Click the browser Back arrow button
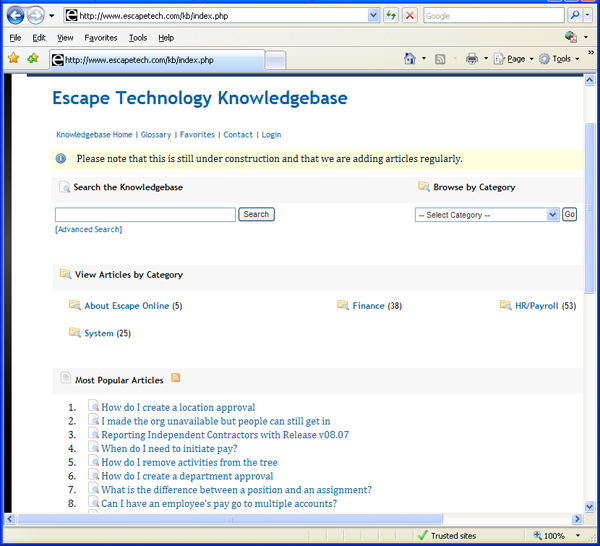The width and height of the screenshot is (600, 546). point(16,16)
